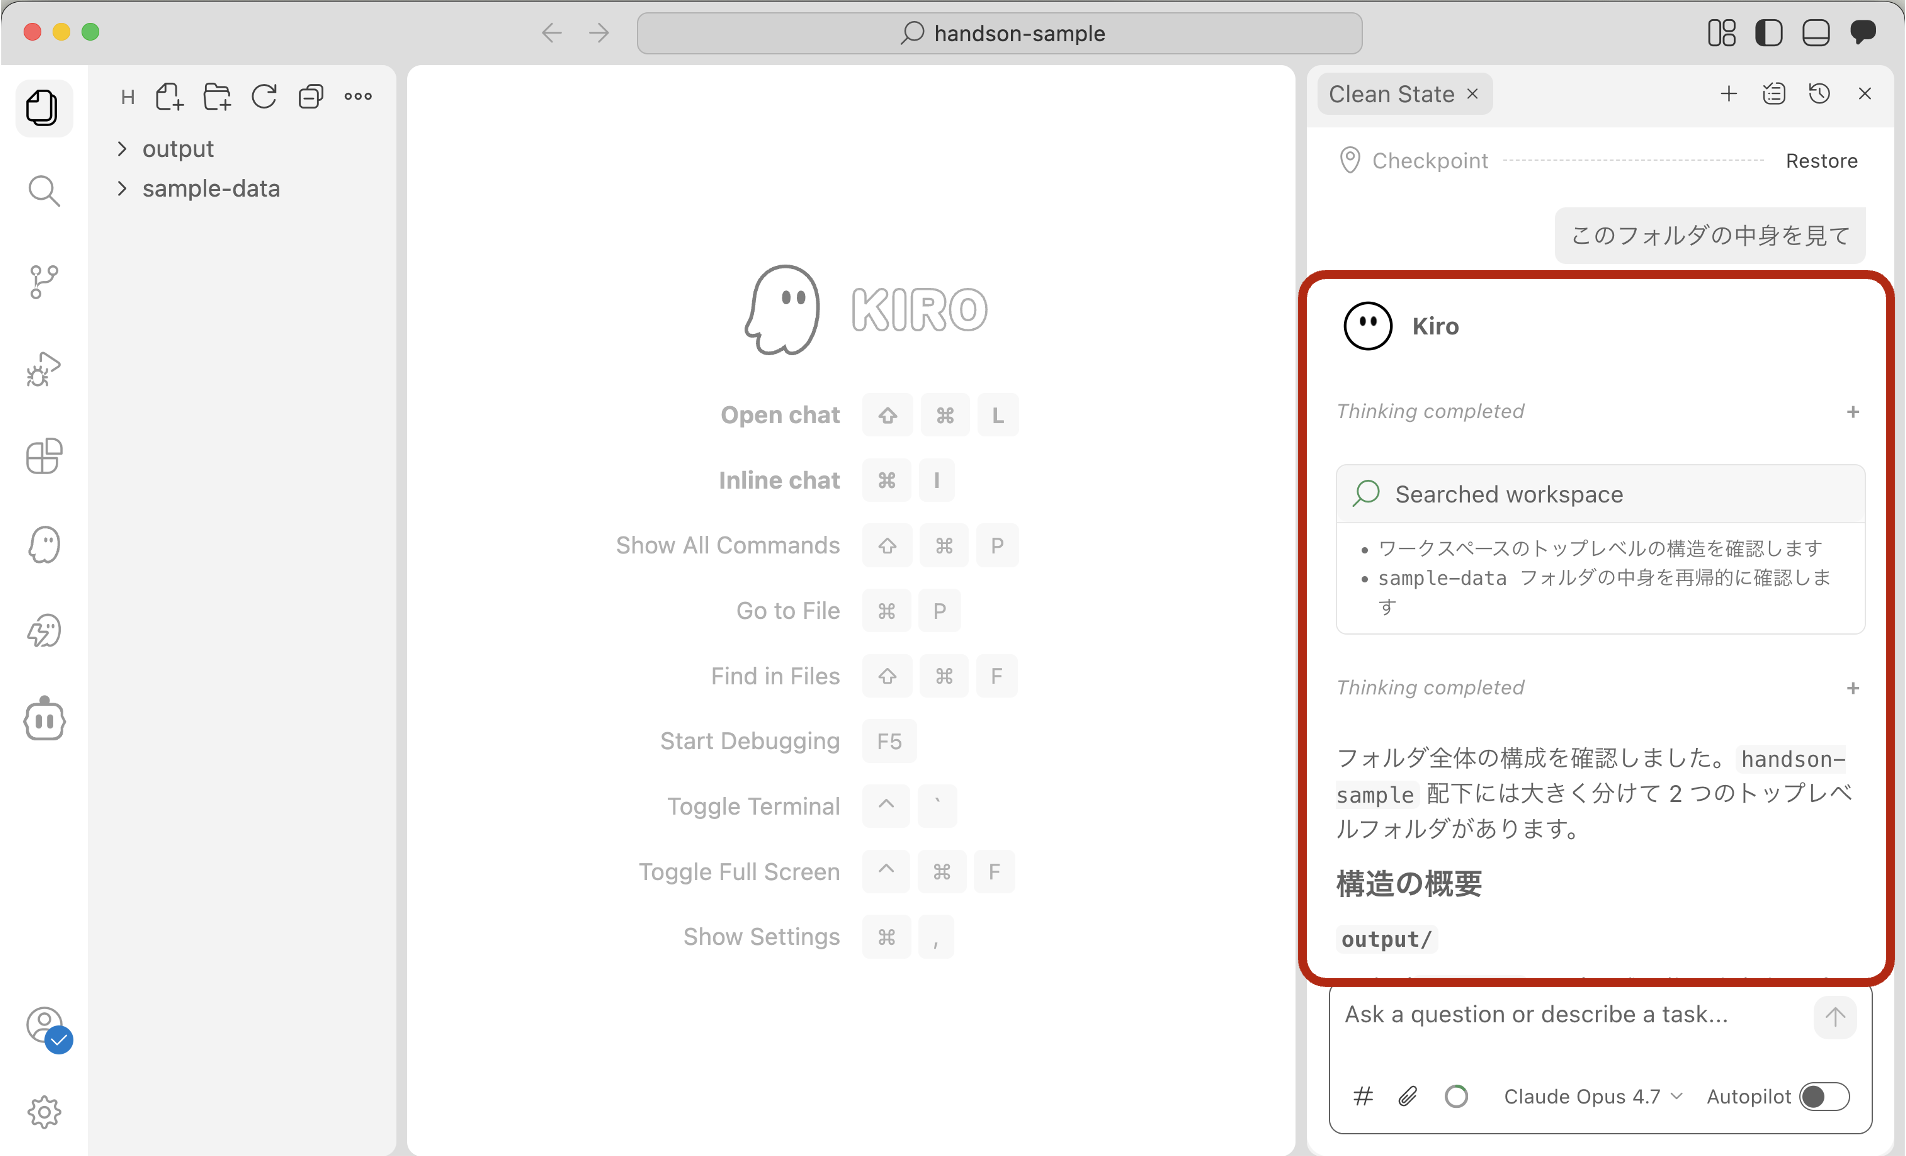Toggle primary side bar visibility
1906x1156 pixels.
tap(1769, 33)
